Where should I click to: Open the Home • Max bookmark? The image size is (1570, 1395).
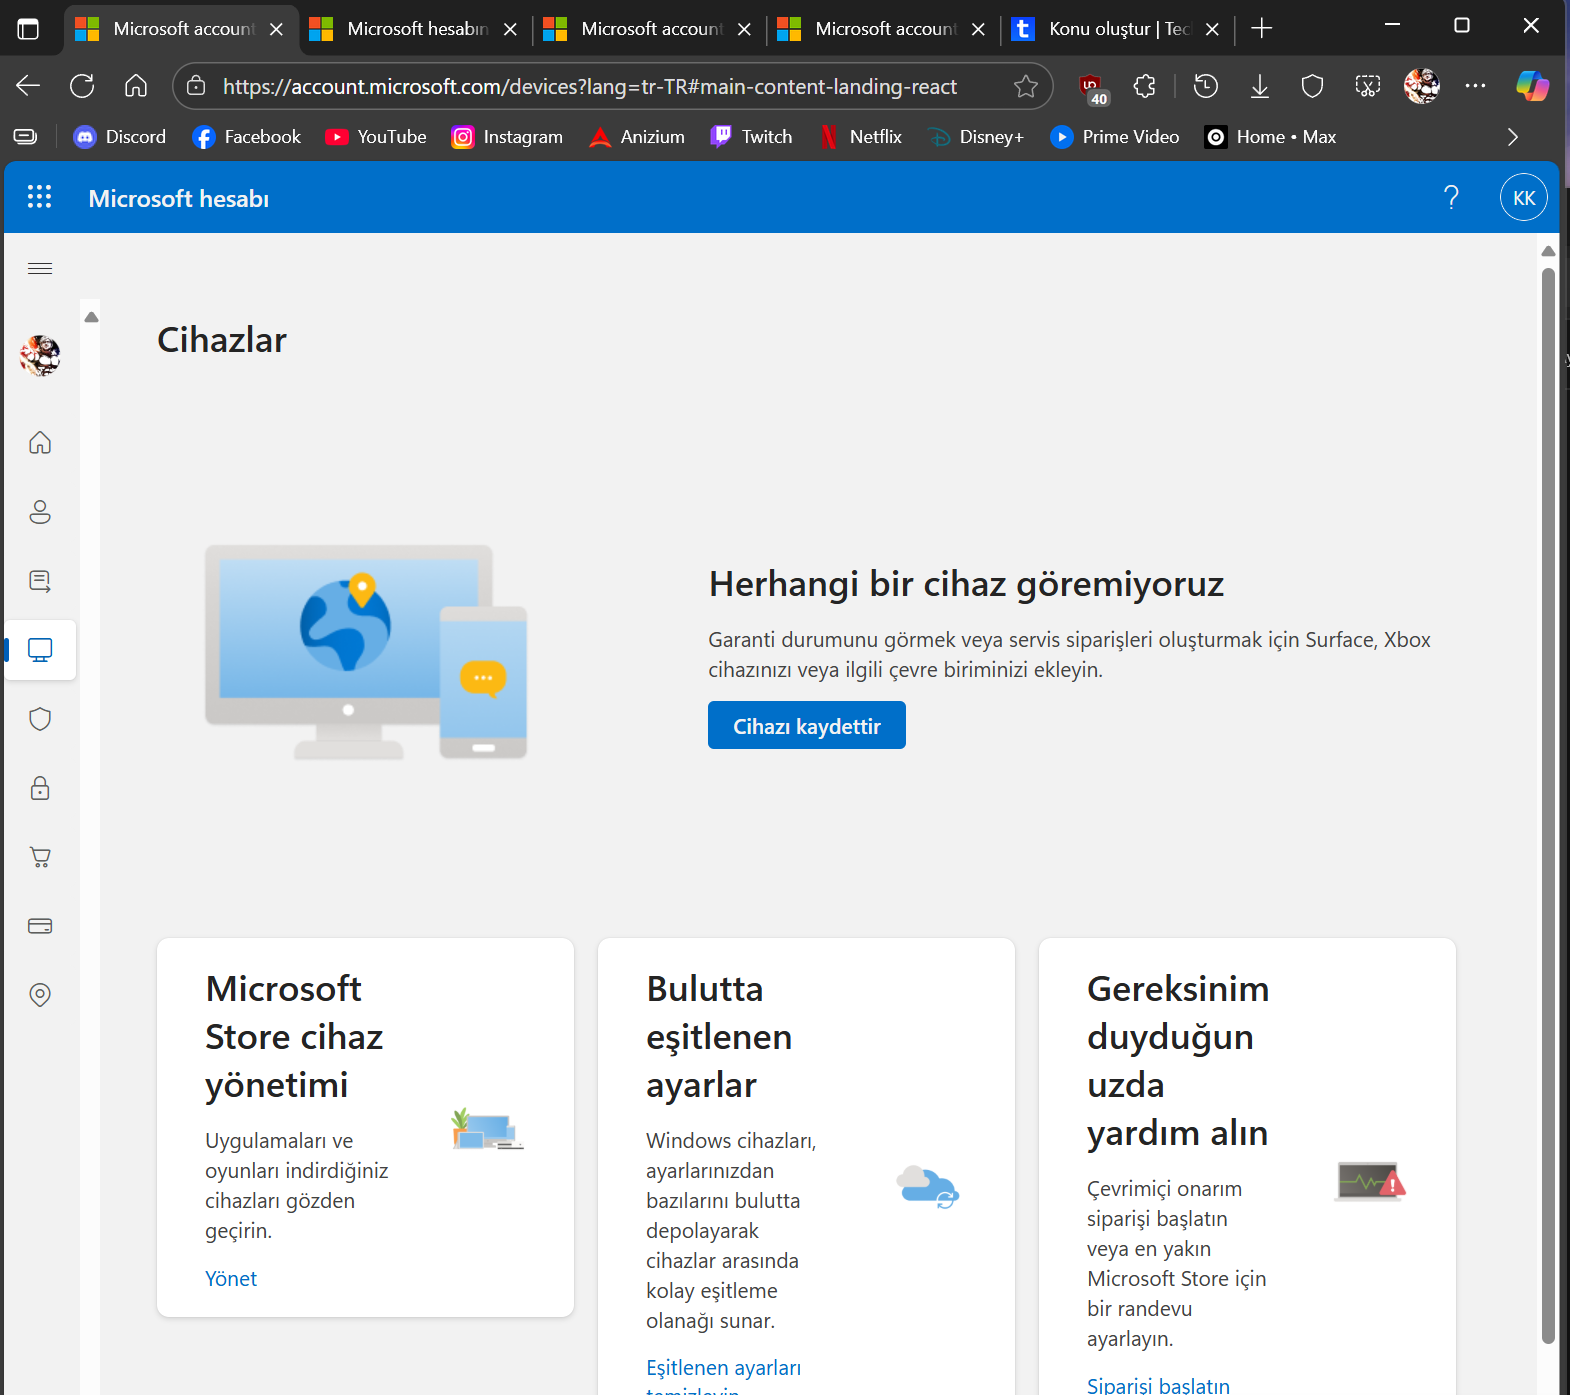(1271, 137)
